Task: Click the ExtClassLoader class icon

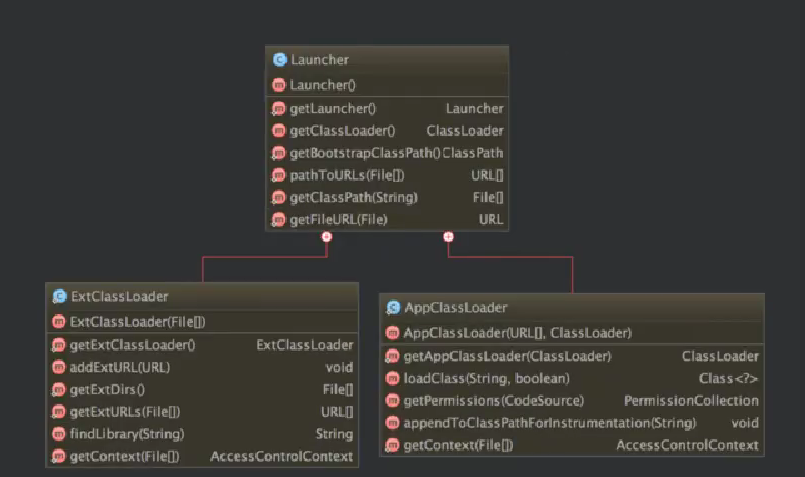Action: pos(59,297)
